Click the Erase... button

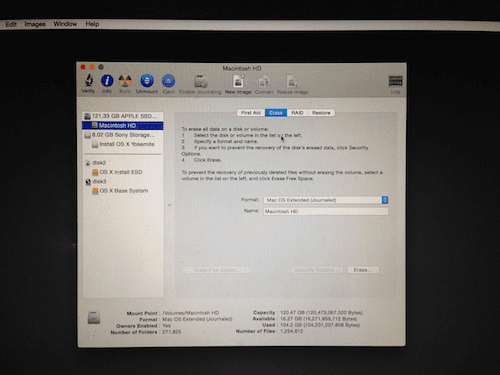(363, 270)
